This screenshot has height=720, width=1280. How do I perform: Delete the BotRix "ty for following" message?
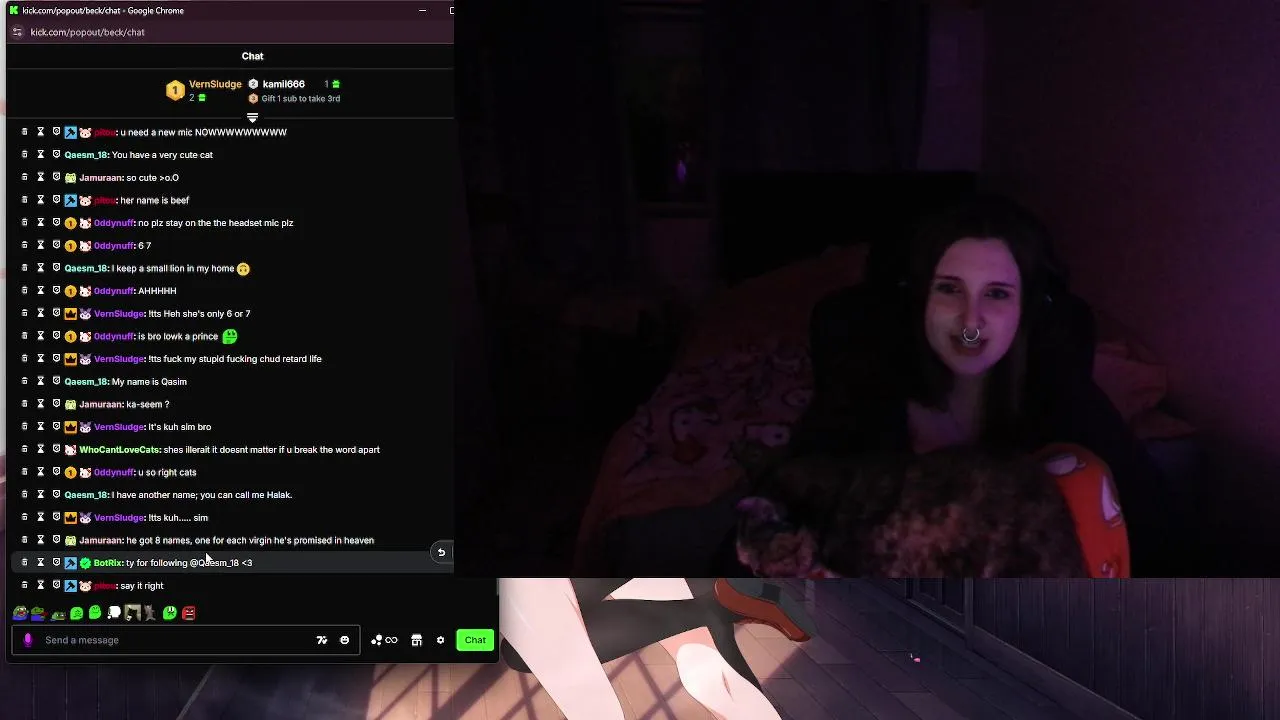pyautogui.click(x=24, y=562)
